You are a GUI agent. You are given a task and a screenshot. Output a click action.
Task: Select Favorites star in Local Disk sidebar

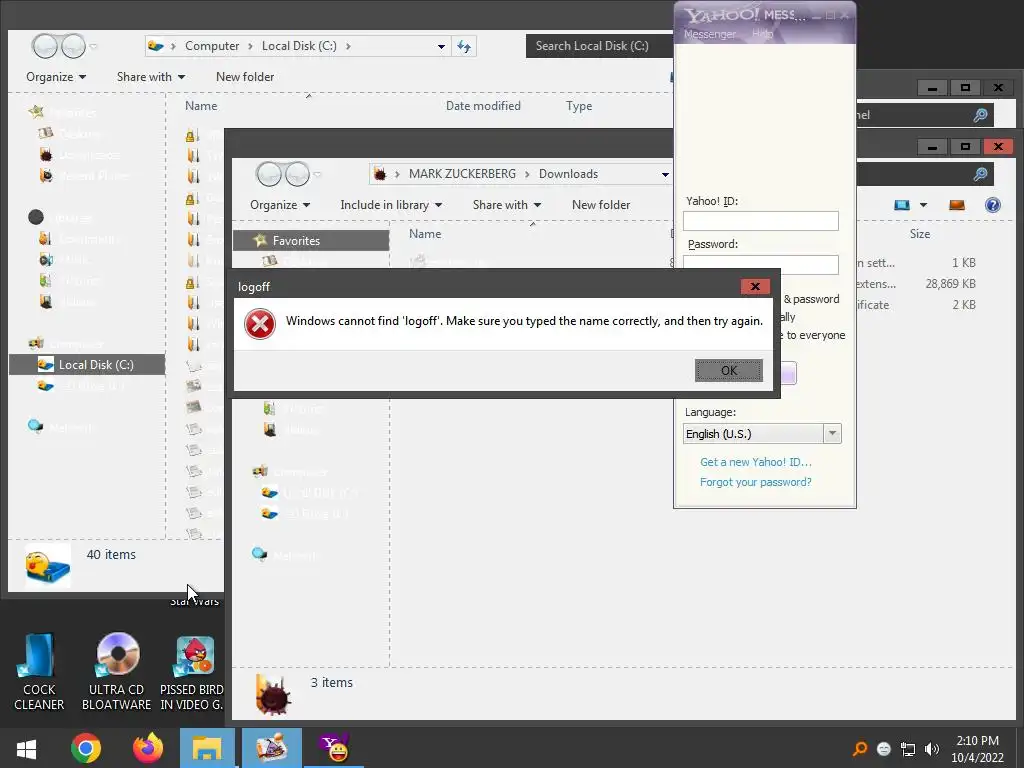point(36,112)
